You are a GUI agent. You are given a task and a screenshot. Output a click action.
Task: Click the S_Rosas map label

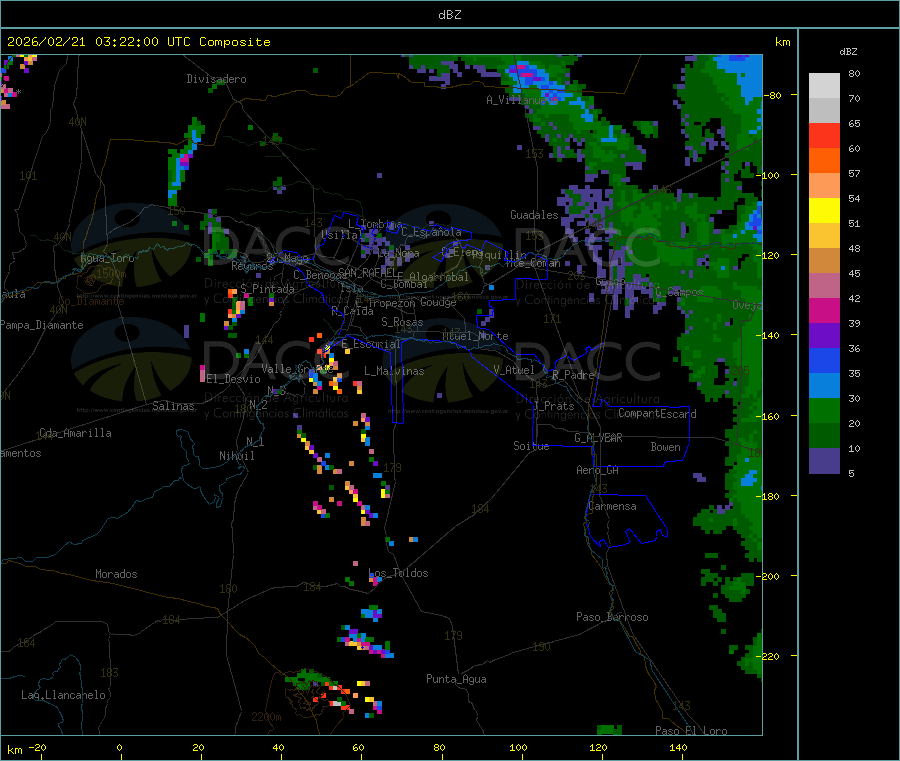[402, 322]
